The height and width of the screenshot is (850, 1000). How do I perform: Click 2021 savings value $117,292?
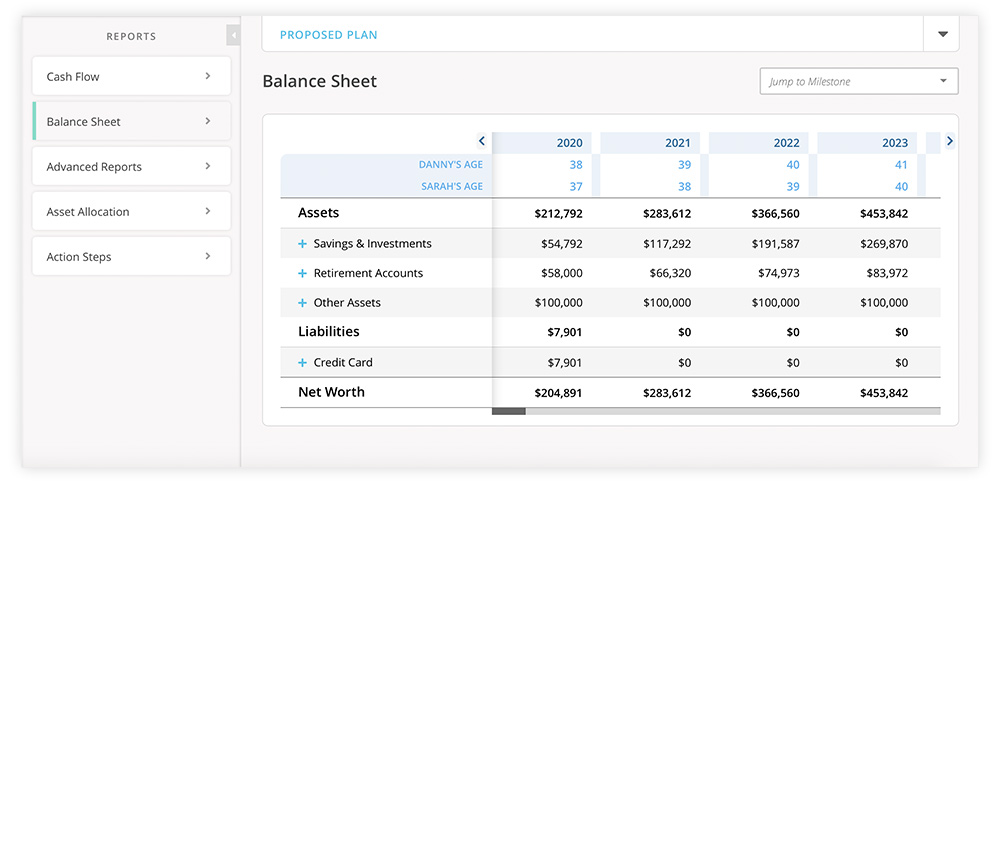666,244
